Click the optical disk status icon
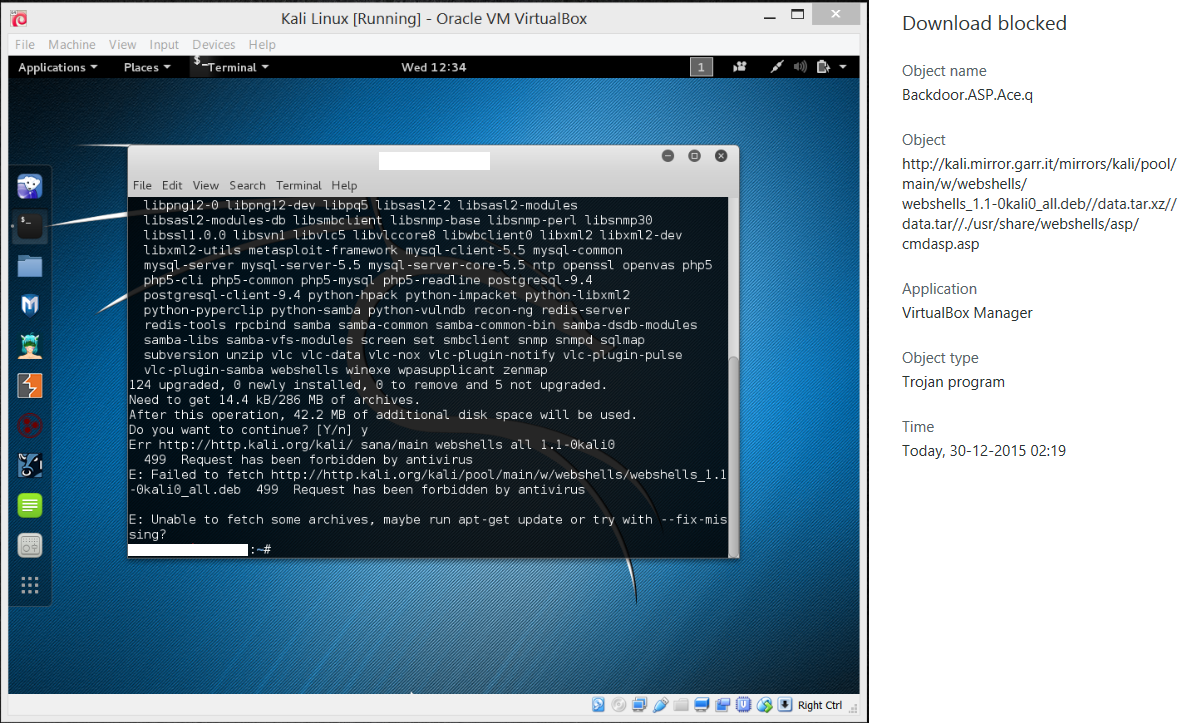Viewport: 1203px width, 723px height. [x=618, y=705]
